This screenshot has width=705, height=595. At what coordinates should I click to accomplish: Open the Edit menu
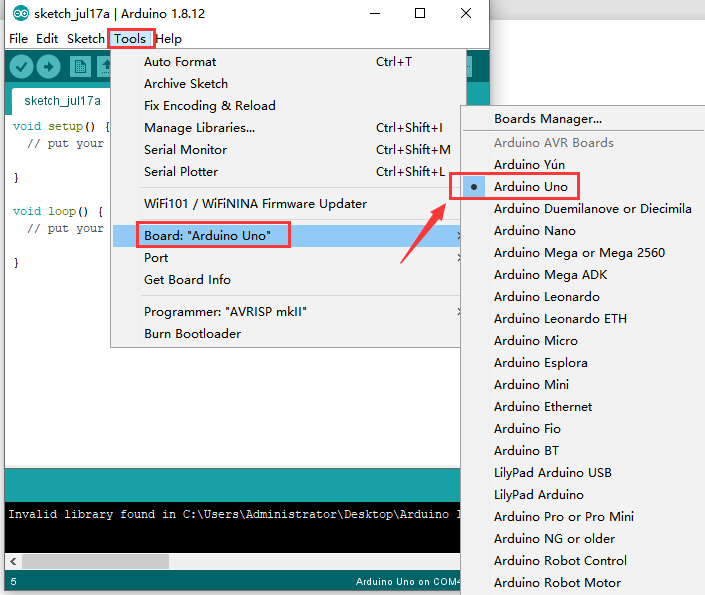(47, 39)
